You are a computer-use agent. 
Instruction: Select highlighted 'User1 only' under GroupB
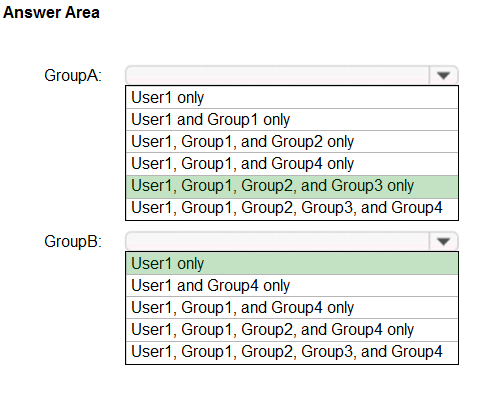point(292,263)
